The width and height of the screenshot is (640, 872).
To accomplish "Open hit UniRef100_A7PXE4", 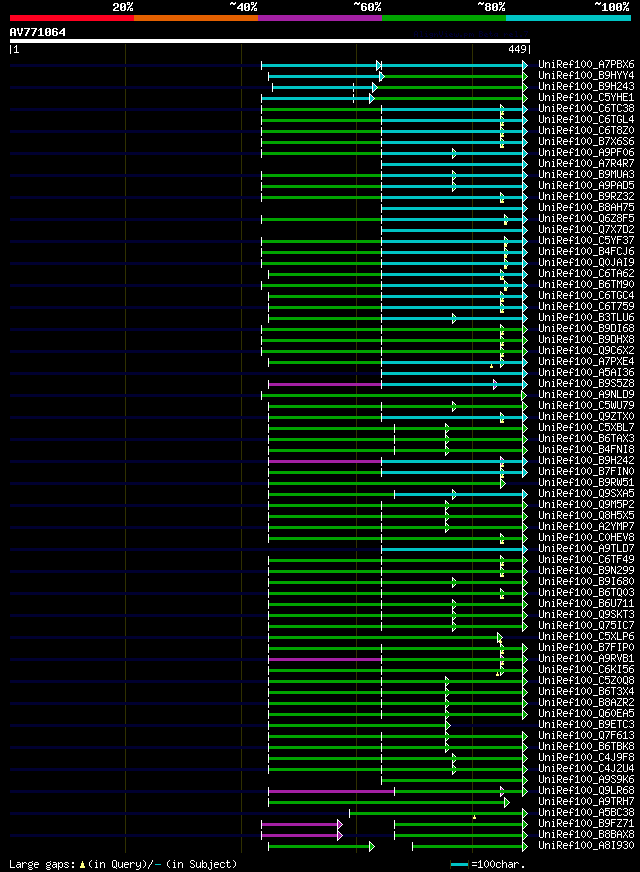I will point(586,362).
